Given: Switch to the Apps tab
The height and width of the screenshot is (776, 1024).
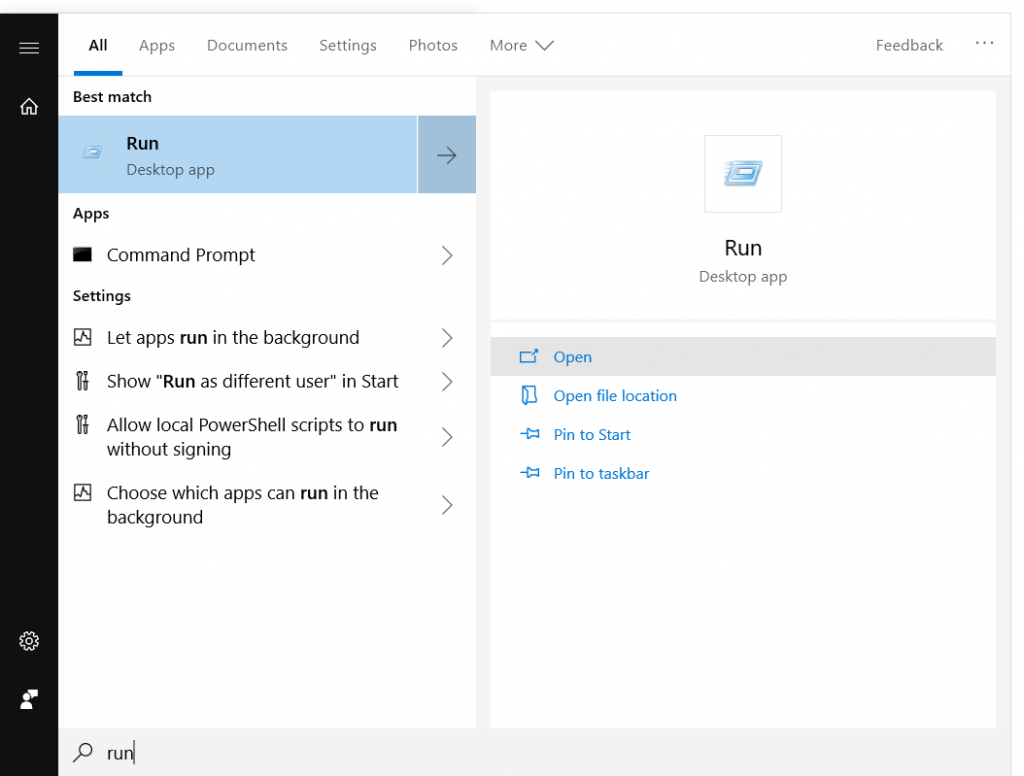Looking at the screenshot, I should coord(157,45).
